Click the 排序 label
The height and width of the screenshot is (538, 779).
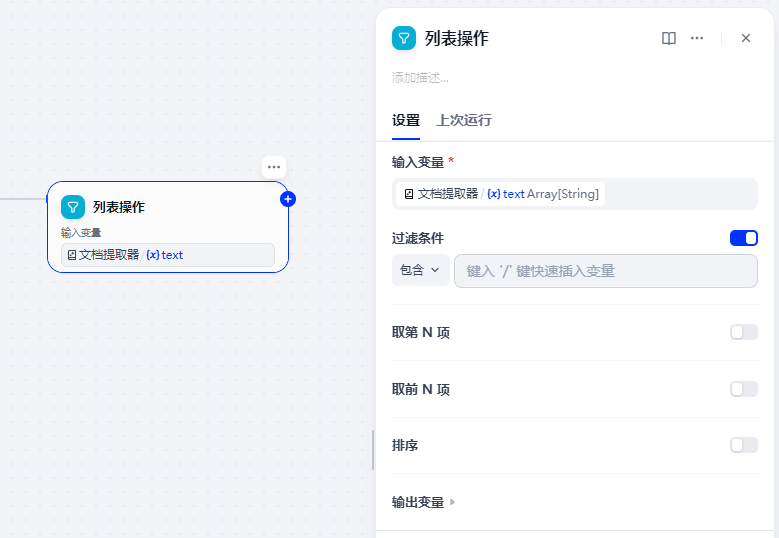pyautogui.click(x=404, y=446)
